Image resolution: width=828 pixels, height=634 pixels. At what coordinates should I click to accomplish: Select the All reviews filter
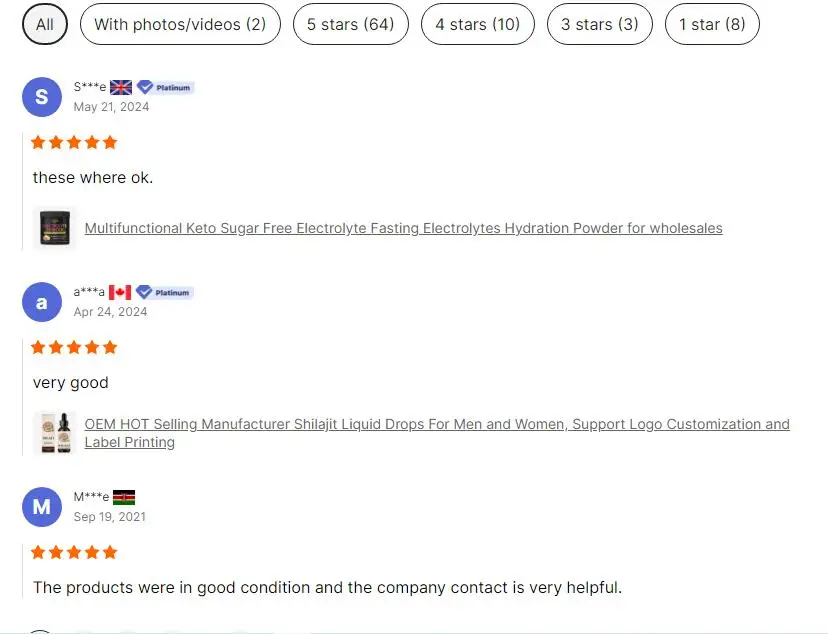point(45,24)
